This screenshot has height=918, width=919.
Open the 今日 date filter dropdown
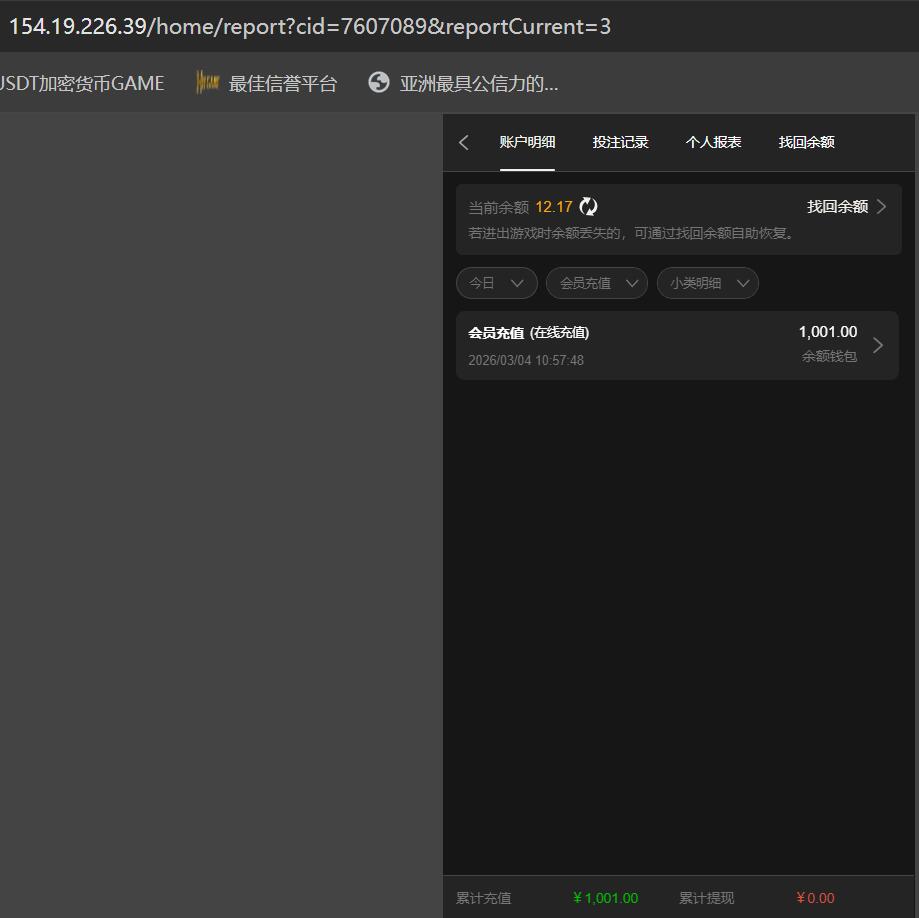(x=496, y=283)
